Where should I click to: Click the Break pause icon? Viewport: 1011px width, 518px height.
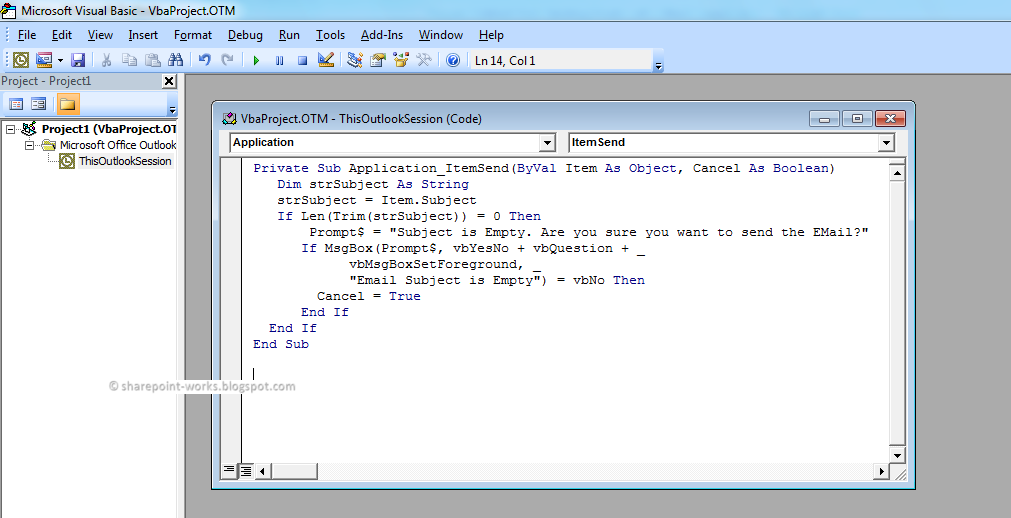point(279,61)
